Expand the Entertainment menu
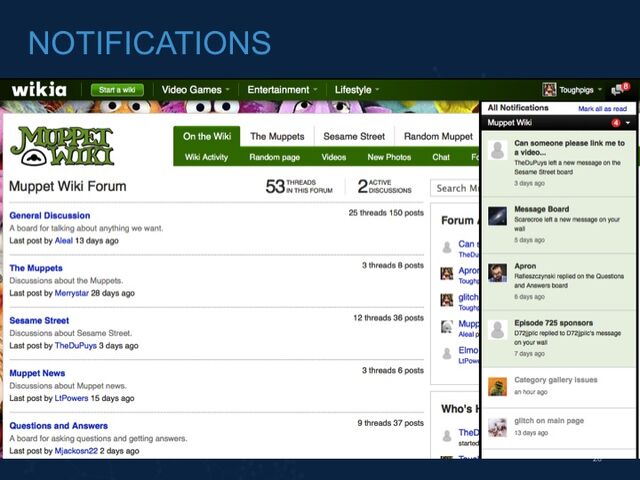This screenshot has height=480, width=640. [x=282, y=90]
